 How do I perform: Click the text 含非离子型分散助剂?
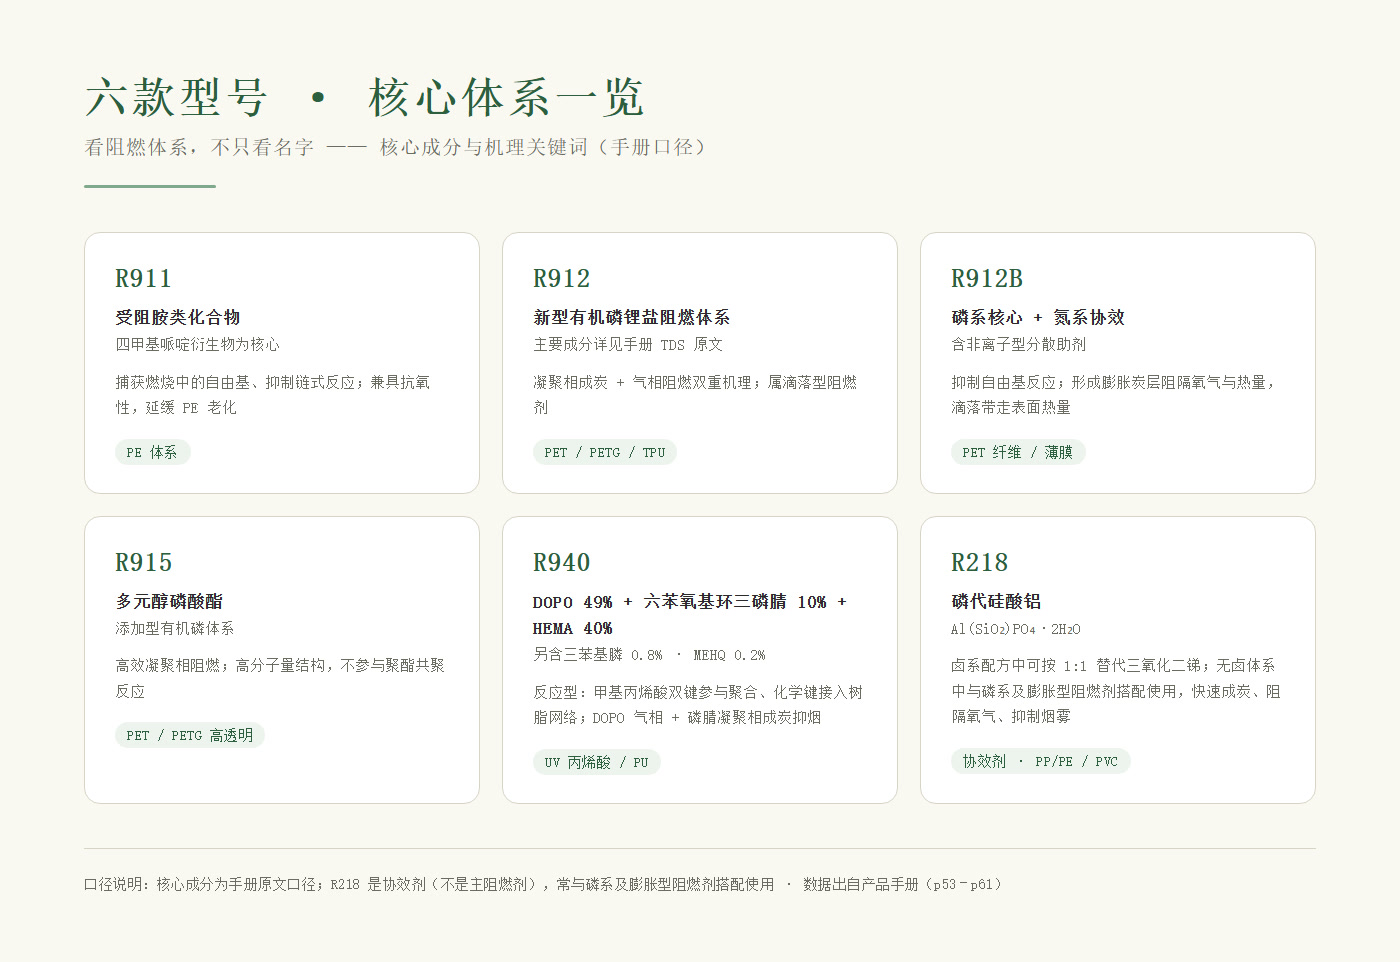[x=1018, y=344]
